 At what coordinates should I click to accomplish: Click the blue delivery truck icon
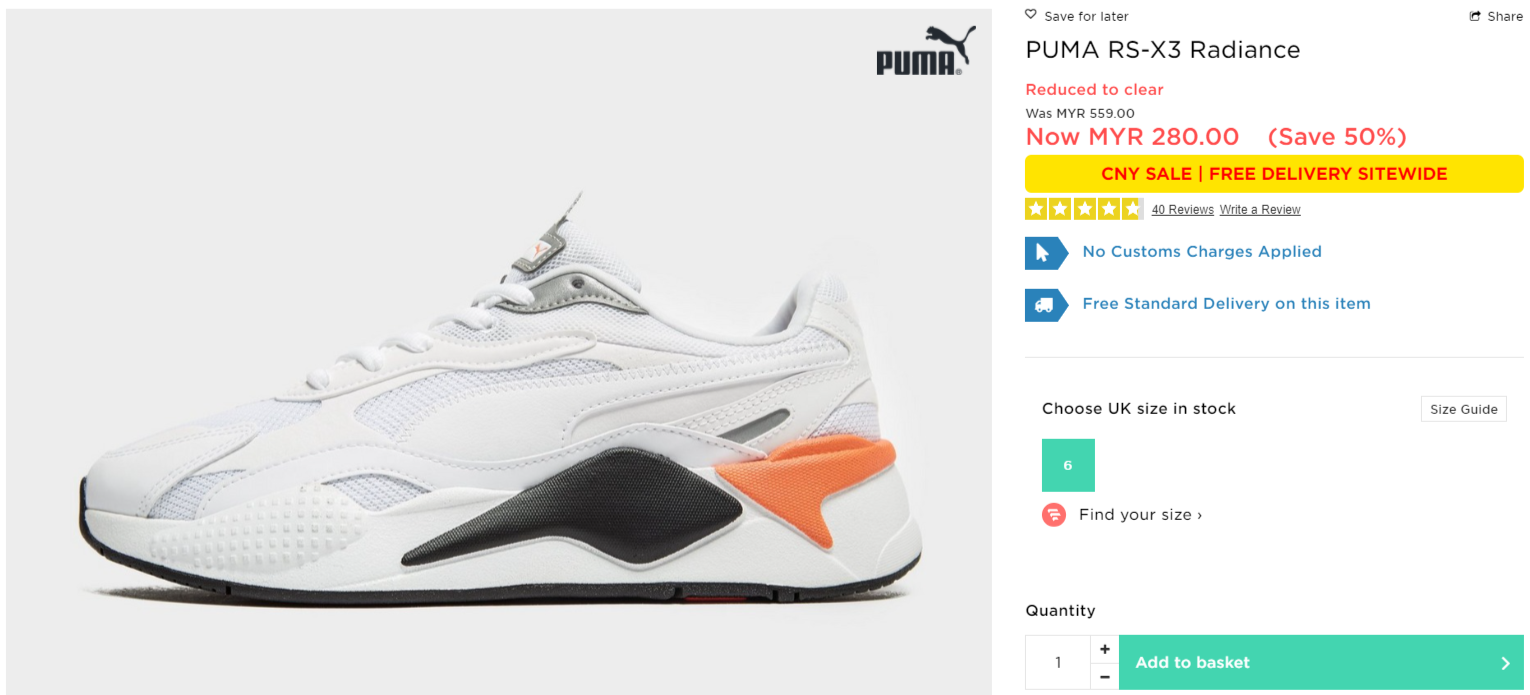tap(1046, 304)
